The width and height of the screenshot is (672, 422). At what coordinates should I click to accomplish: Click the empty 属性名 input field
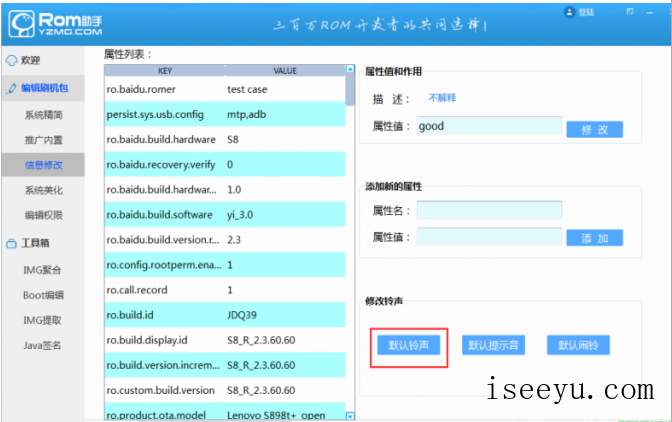[x=489, y=210]
